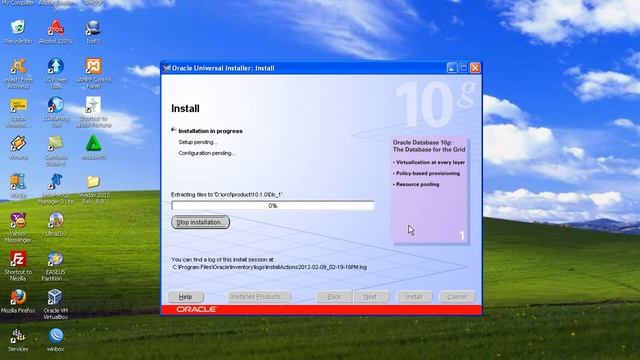Open the Services desktop shortcut
Image resolution: width=640 pixels, height=360 pixels.
tap(18, 340)
